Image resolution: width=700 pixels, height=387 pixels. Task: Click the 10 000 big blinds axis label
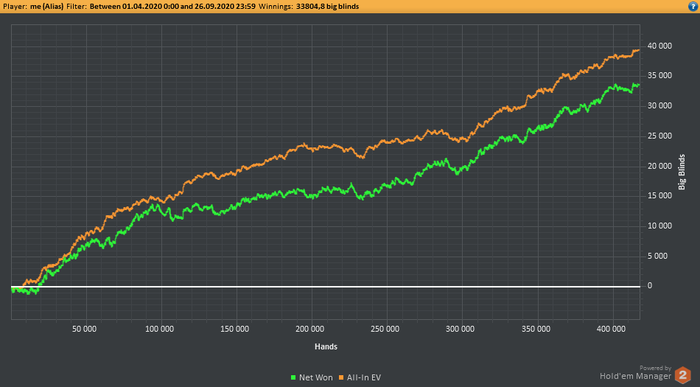click(x=659, y=226)
